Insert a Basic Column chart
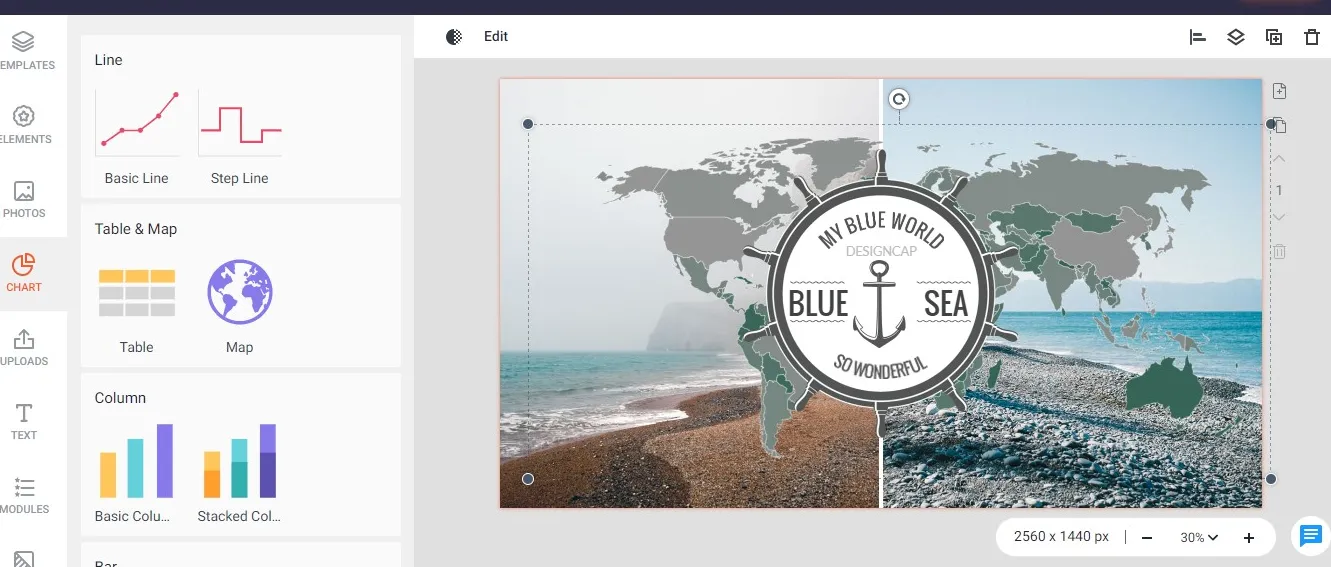 tap(137, 474)
